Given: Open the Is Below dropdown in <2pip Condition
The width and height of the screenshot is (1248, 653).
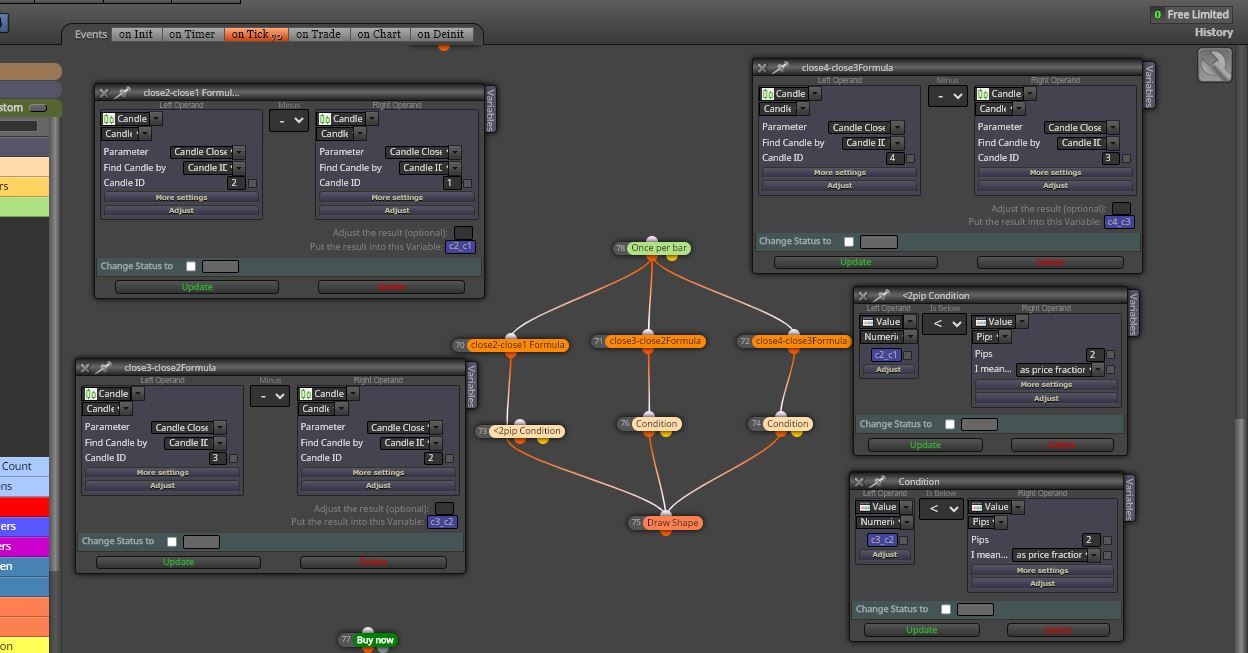Looking at the screenshot, I should (x=944, y=324).
